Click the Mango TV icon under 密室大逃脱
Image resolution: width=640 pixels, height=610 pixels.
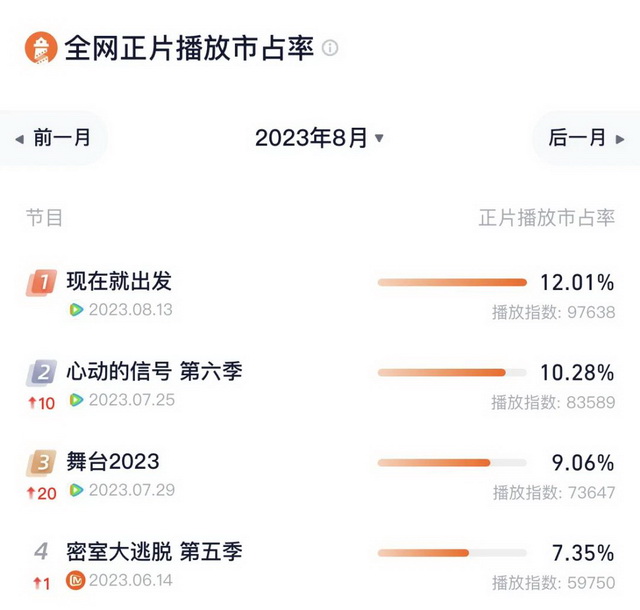(x=75, y=580)
